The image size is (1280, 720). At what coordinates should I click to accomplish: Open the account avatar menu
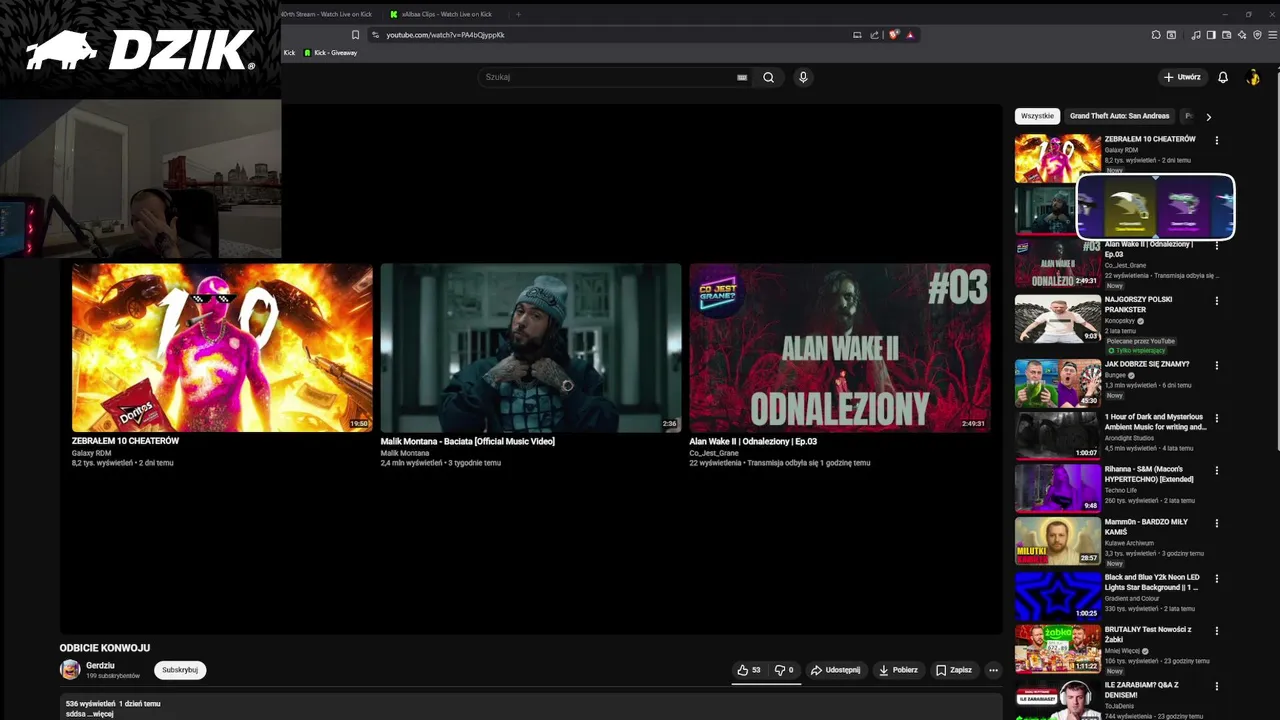coord(1253,77)
